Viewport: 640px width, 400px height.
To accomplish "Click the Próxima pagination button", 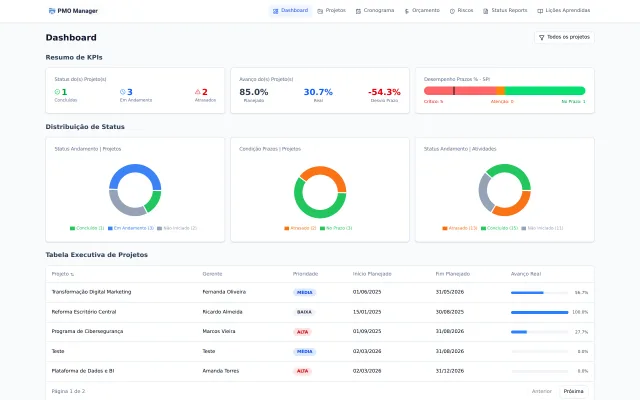I will (x=573, y=391).
